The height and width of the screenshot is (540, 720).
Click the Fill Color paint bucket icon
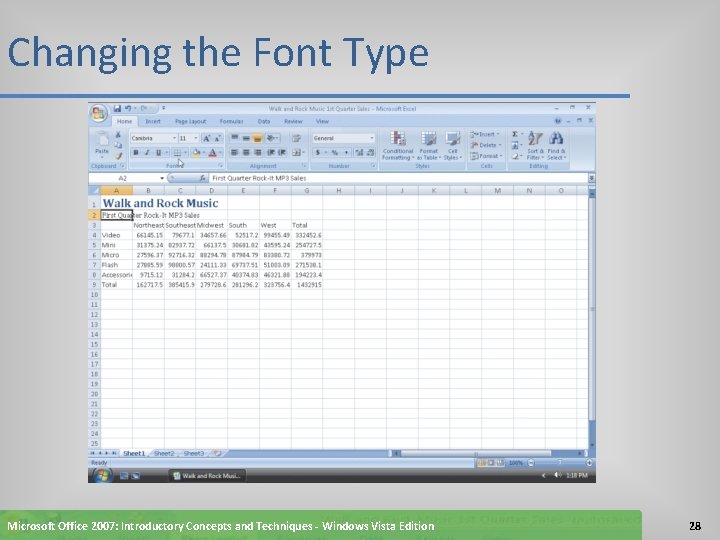(197, 152)
